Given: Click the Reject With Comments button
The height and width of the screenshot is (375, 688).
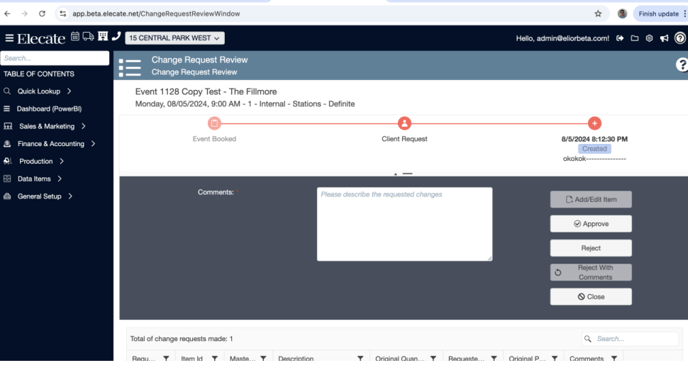Looking at the screenshot, I should click(x=591, y=272).
